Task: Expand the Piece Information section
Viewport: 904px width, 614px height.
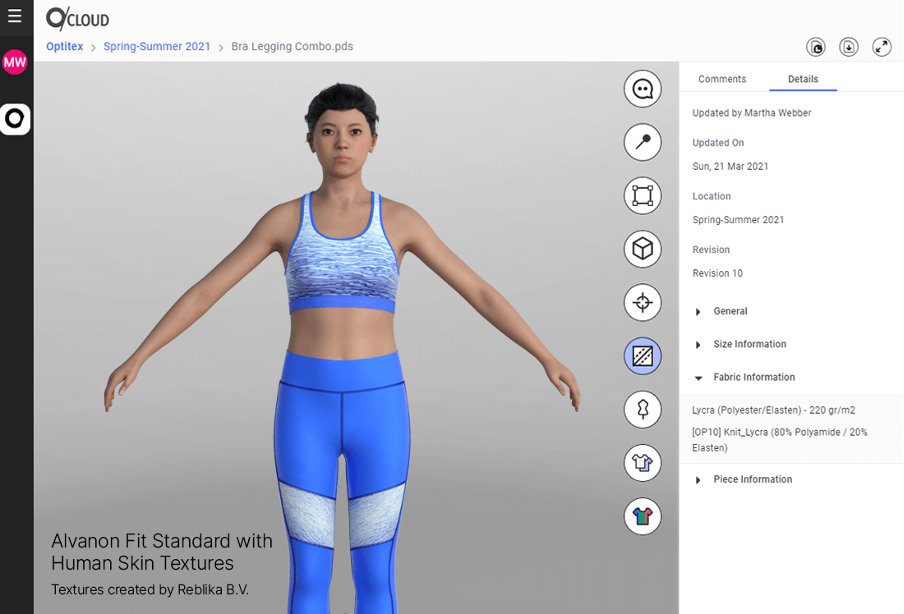Action: [752, 479]
